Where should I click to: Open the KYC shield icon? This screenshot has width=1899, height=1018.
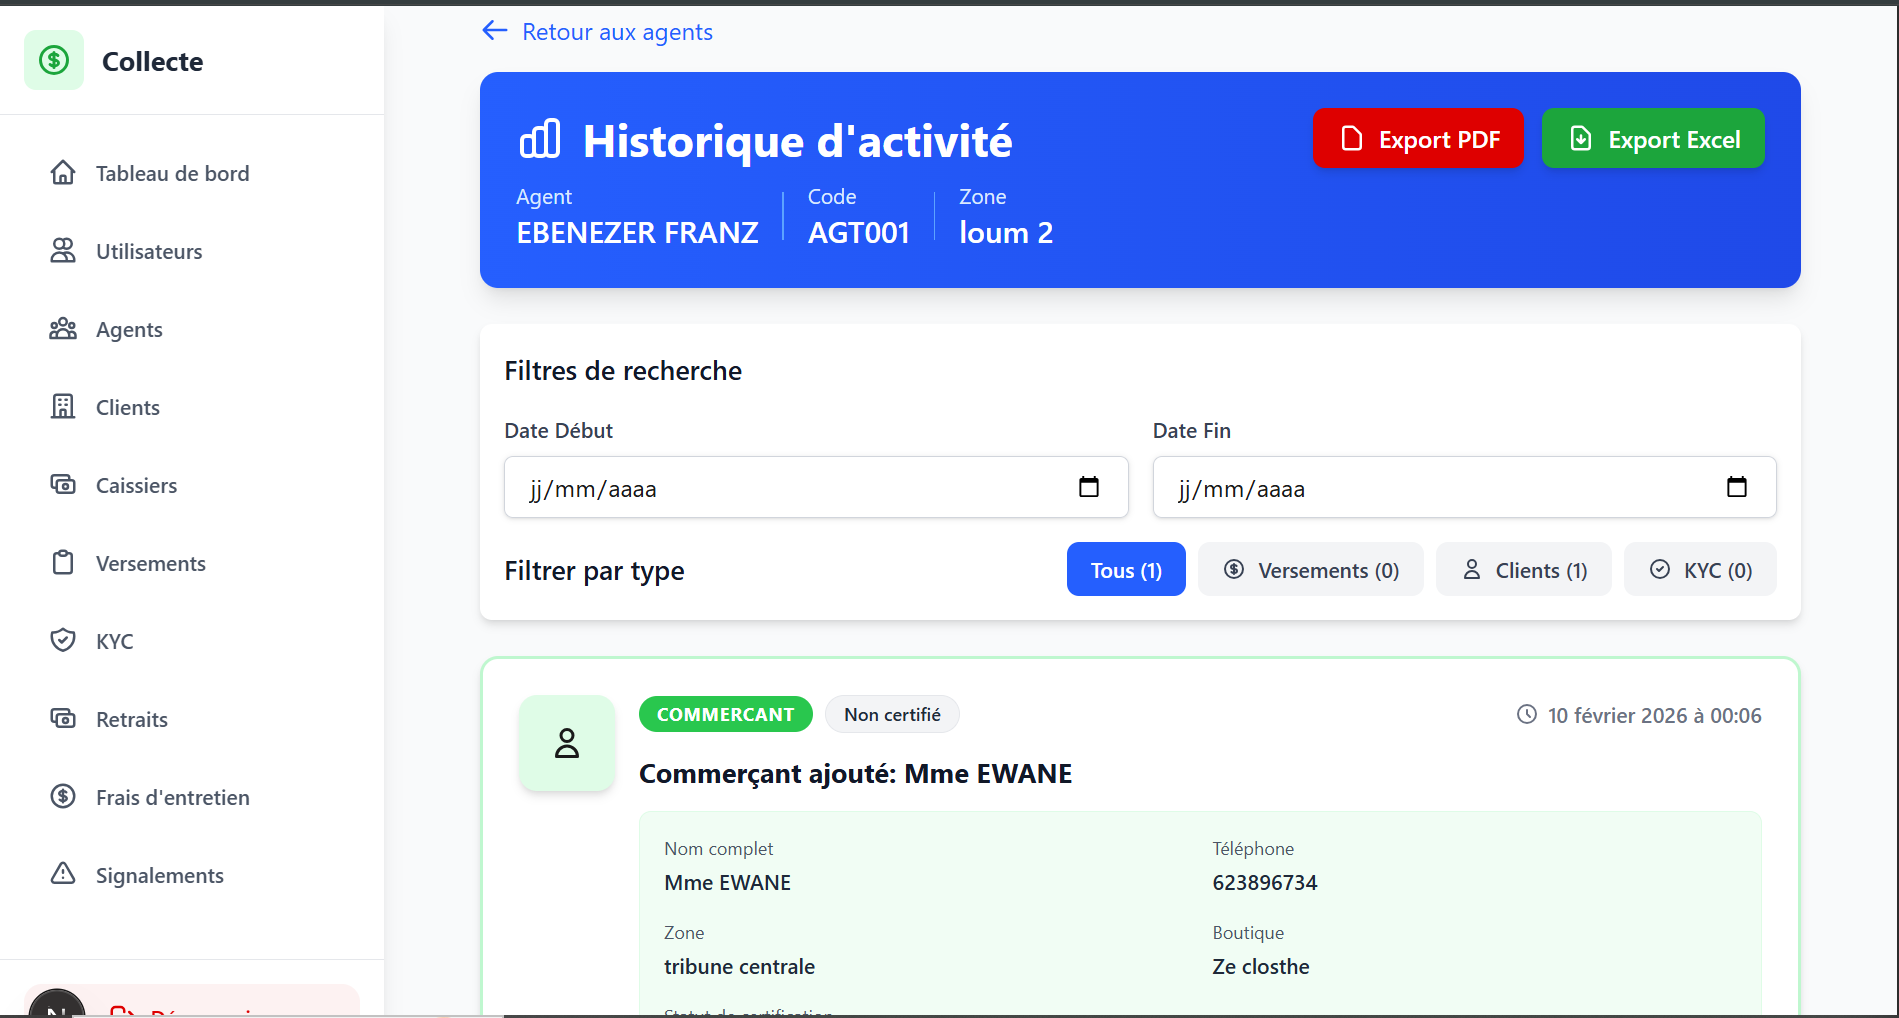coord(63,640)
